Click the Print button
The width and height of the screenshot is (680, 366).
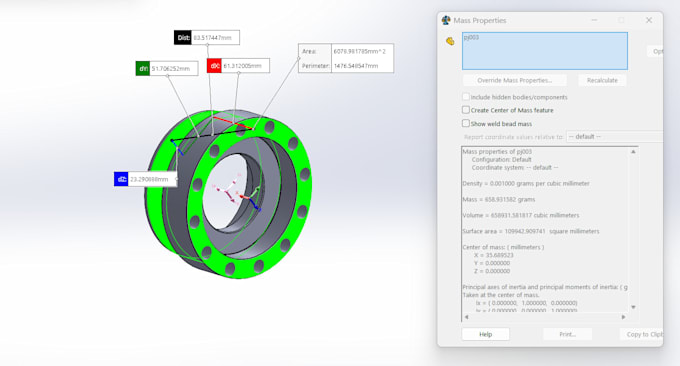click(x=568, y=334)
